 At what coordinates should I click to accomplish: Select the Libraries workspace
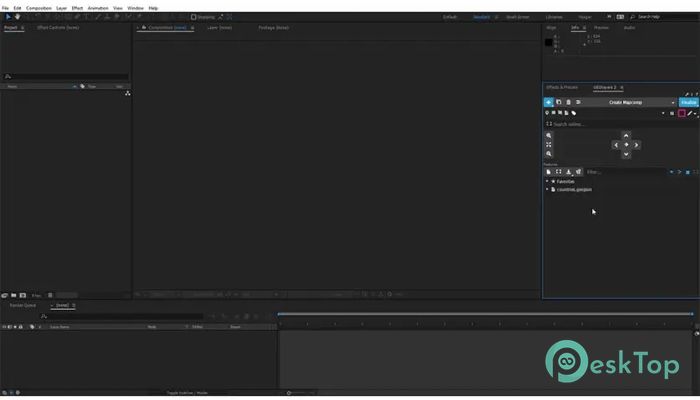coord(554,17)
